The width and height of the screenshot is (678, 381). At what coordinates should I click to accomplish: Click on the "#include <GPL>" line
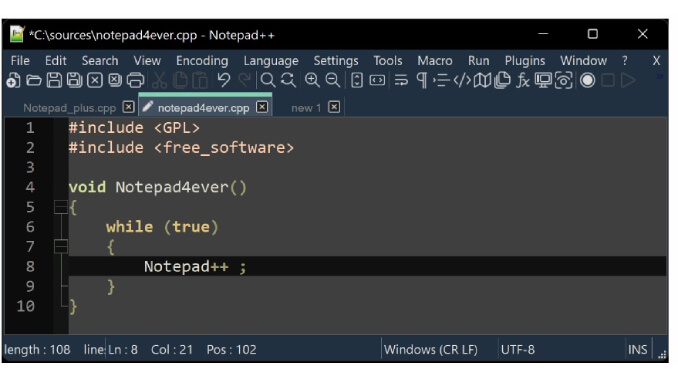(x=134, y=128)
